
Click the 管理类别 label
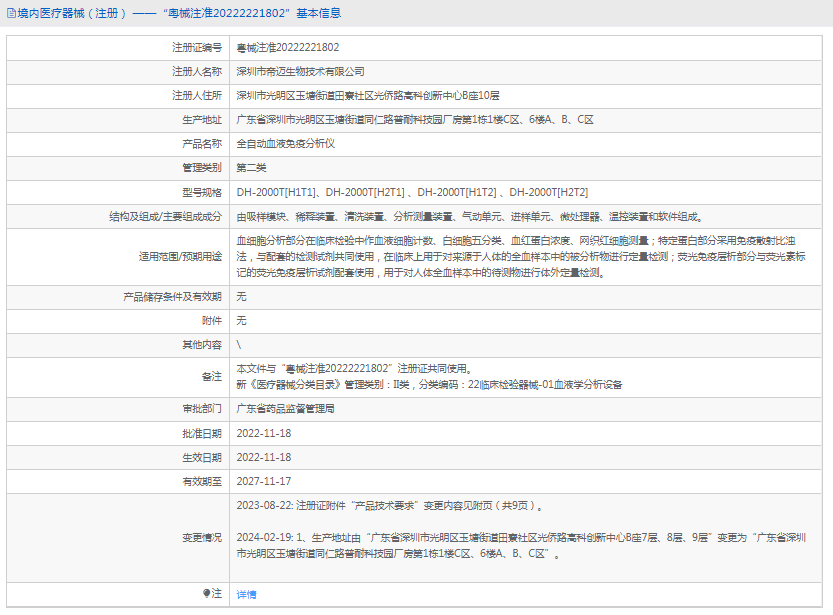(202, 168)
